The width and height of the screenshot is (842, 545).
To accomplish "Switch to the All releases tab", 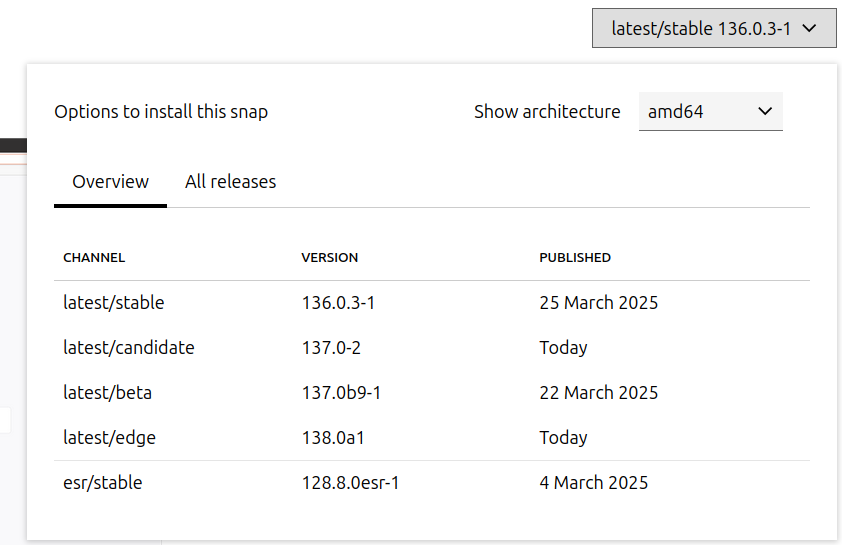I will click(x=230, y=182).
